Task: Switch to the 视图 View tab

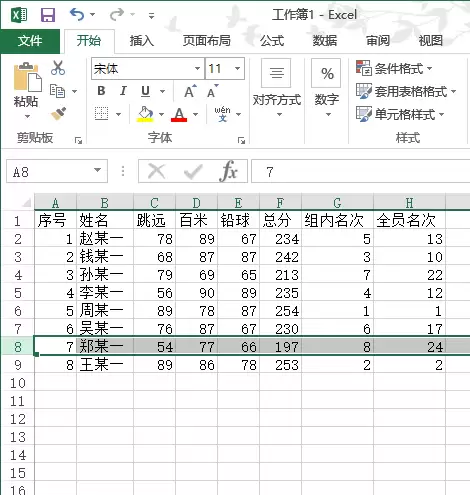Action: [431, 41]
